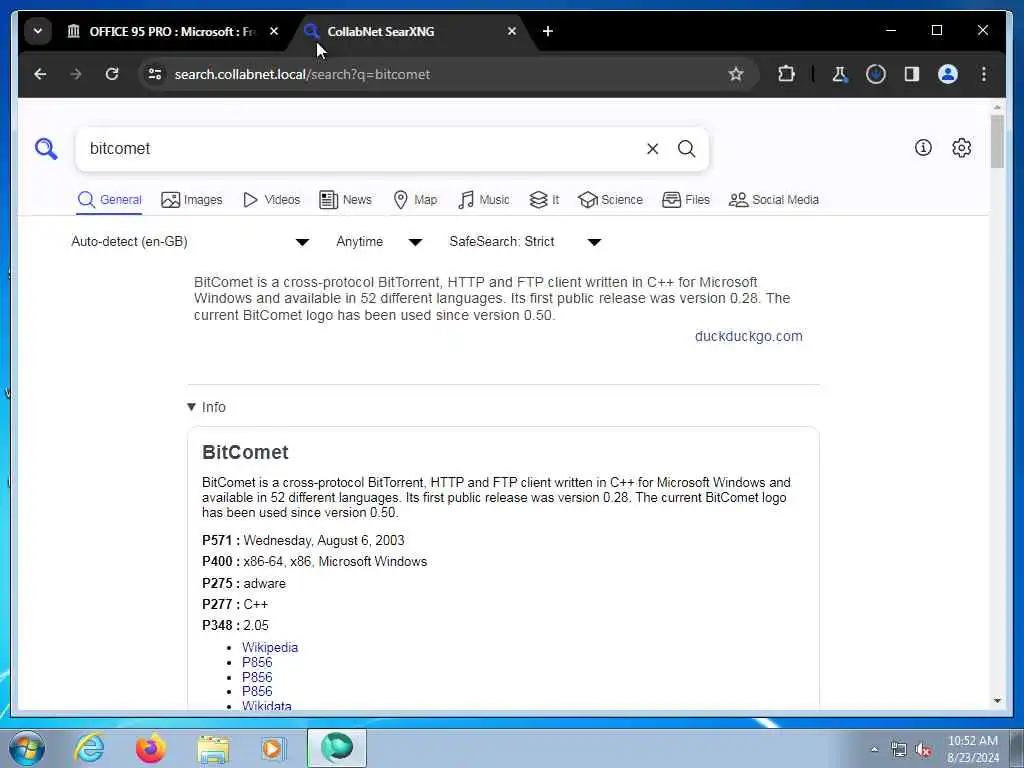This screenshot has height=768, width=1024.
Task: Open SearXNG preferences gear icon
Action: coord(961,148)
